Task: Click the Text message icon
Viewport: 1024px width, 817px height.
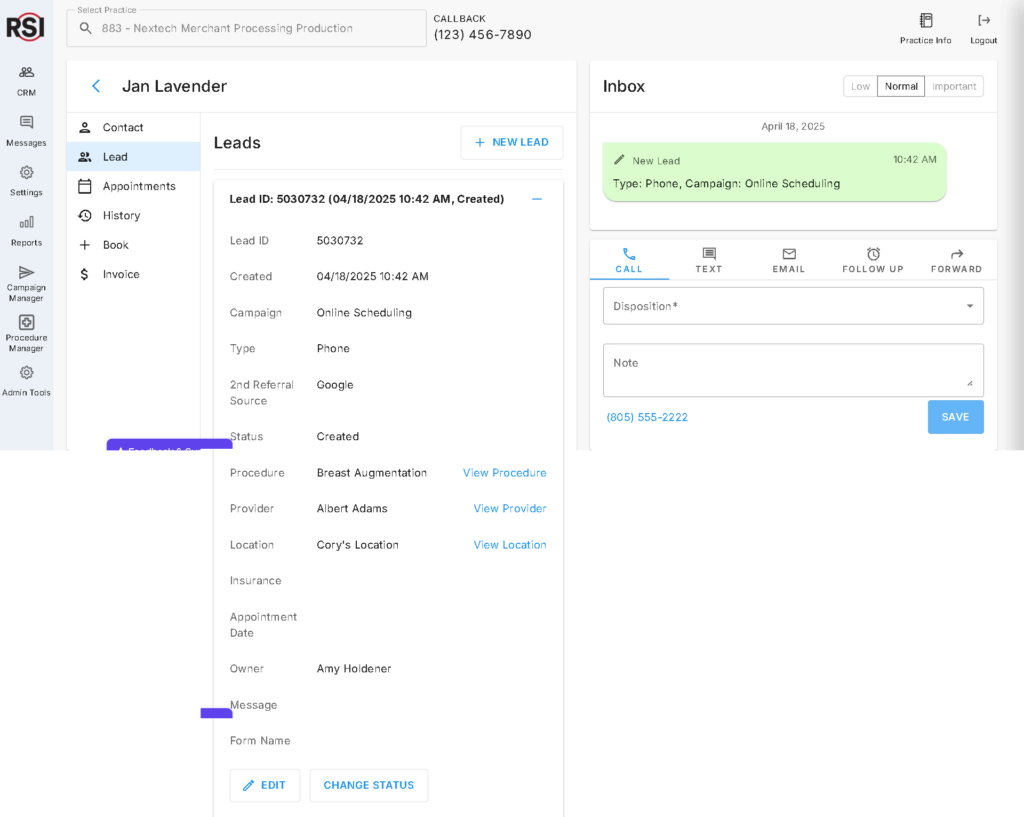Action: [x=709, y=253]
